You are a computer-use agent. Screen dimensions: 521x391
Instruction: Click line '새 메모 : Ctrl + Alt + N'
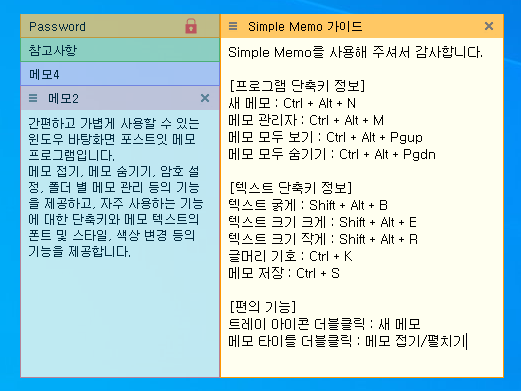[x=292, y=103]
